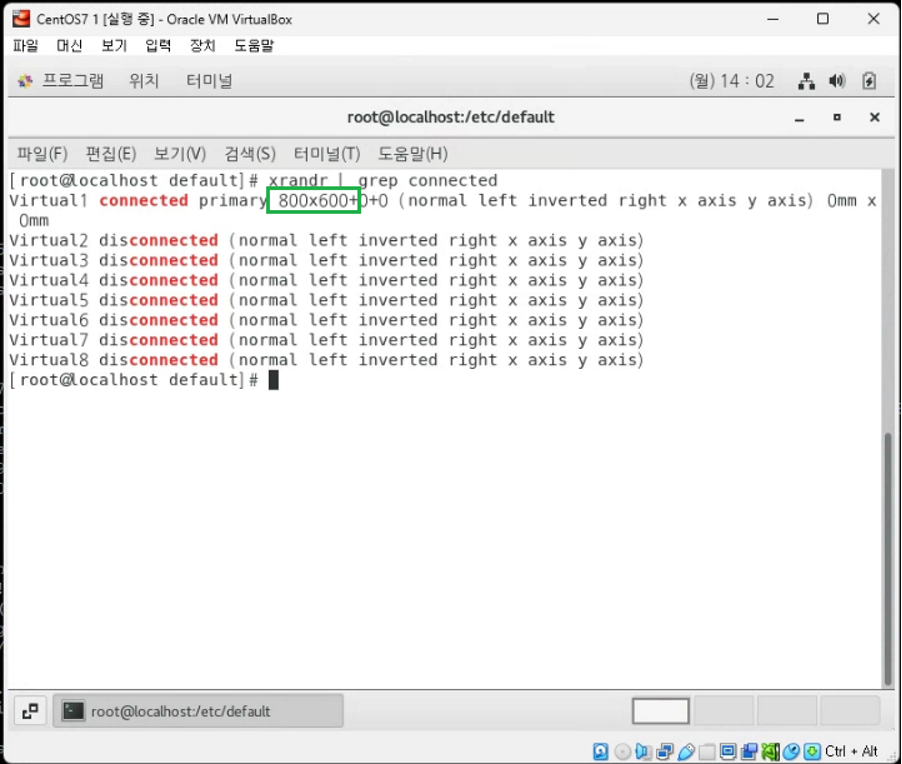Click the green CPU virtualization indicator icon
902x764 pixels.
pyautogui.click(x=770, y=751)
